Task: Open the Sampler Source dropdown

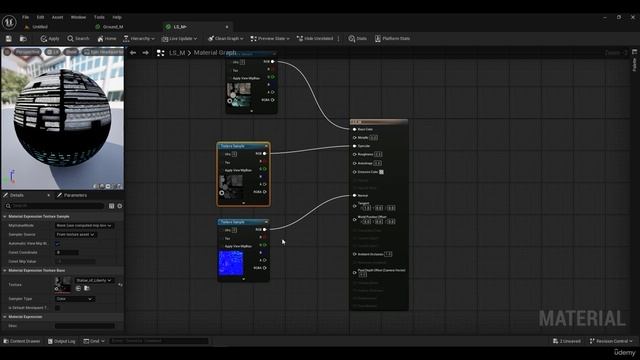Action: [76, 234]
